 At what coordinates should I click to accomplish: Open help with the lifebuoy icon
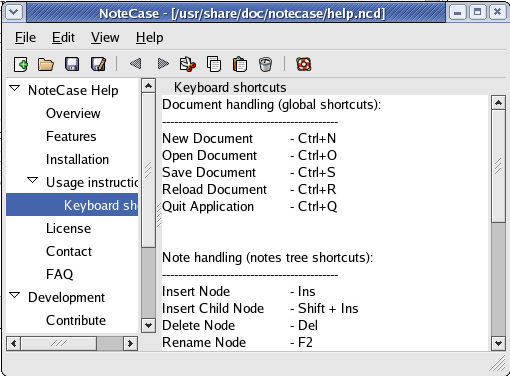[304, 64]
